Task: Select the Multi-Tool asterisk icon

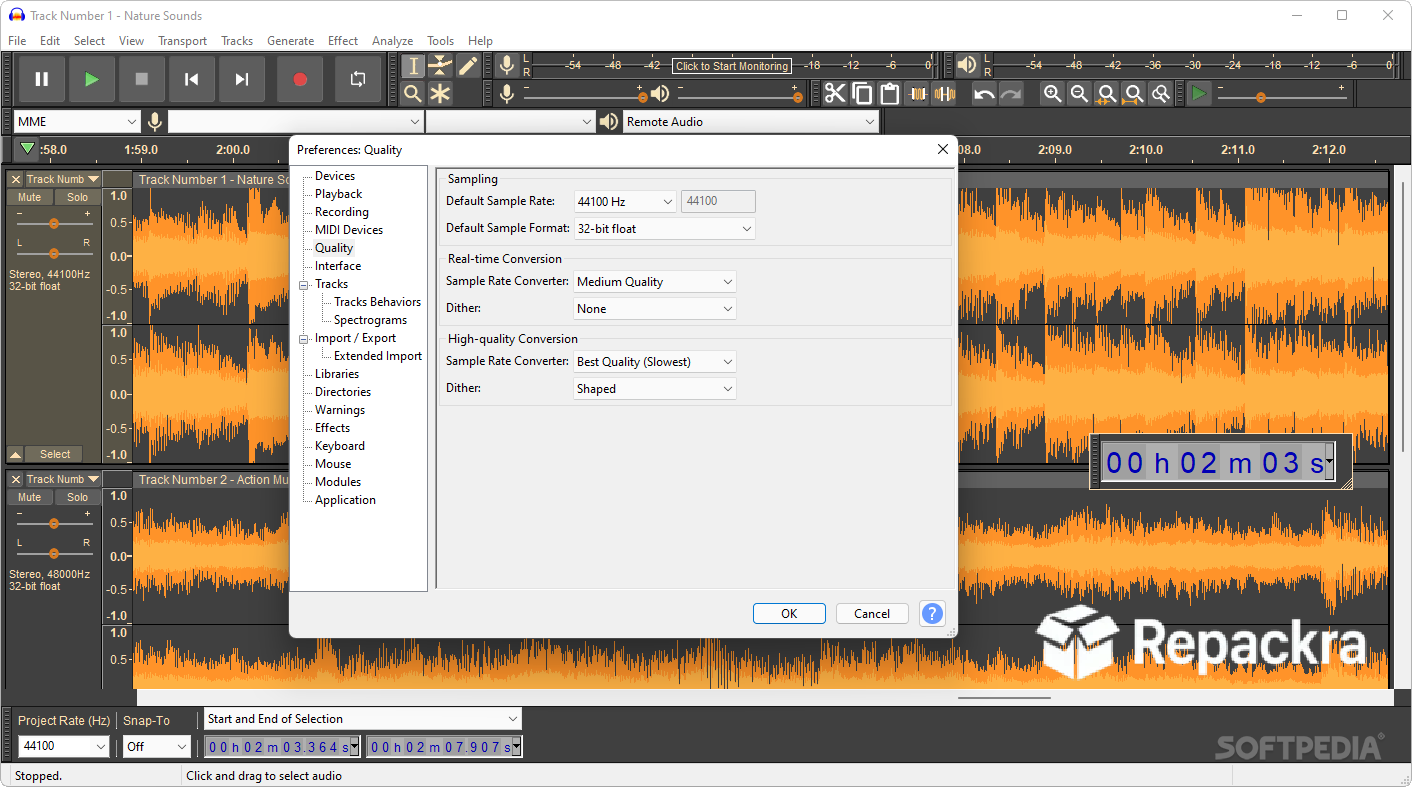Action: [440, 94]
